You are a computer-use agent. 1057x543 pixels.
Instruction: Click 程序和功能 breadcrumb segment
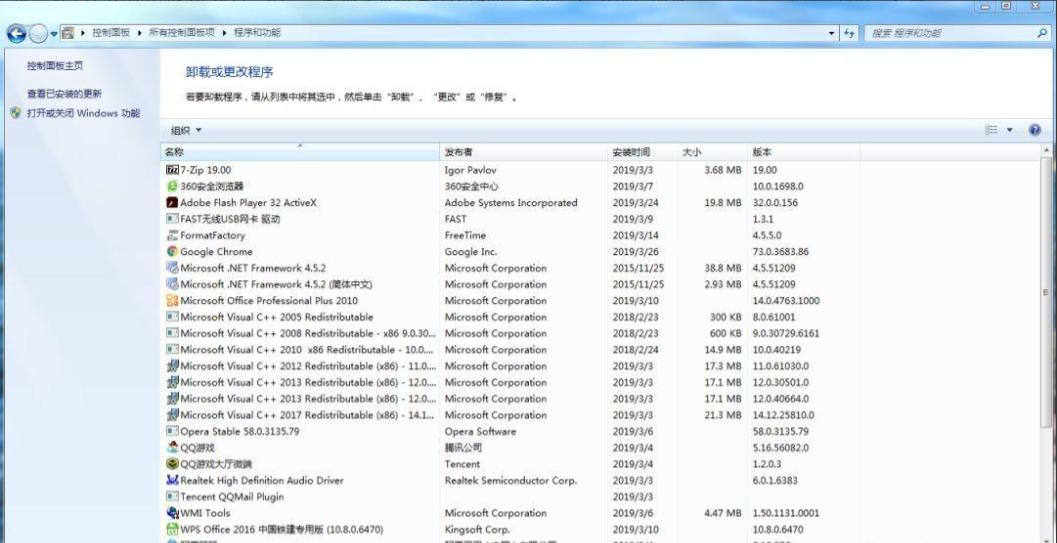pyautogui.click(x=257, y=32)
